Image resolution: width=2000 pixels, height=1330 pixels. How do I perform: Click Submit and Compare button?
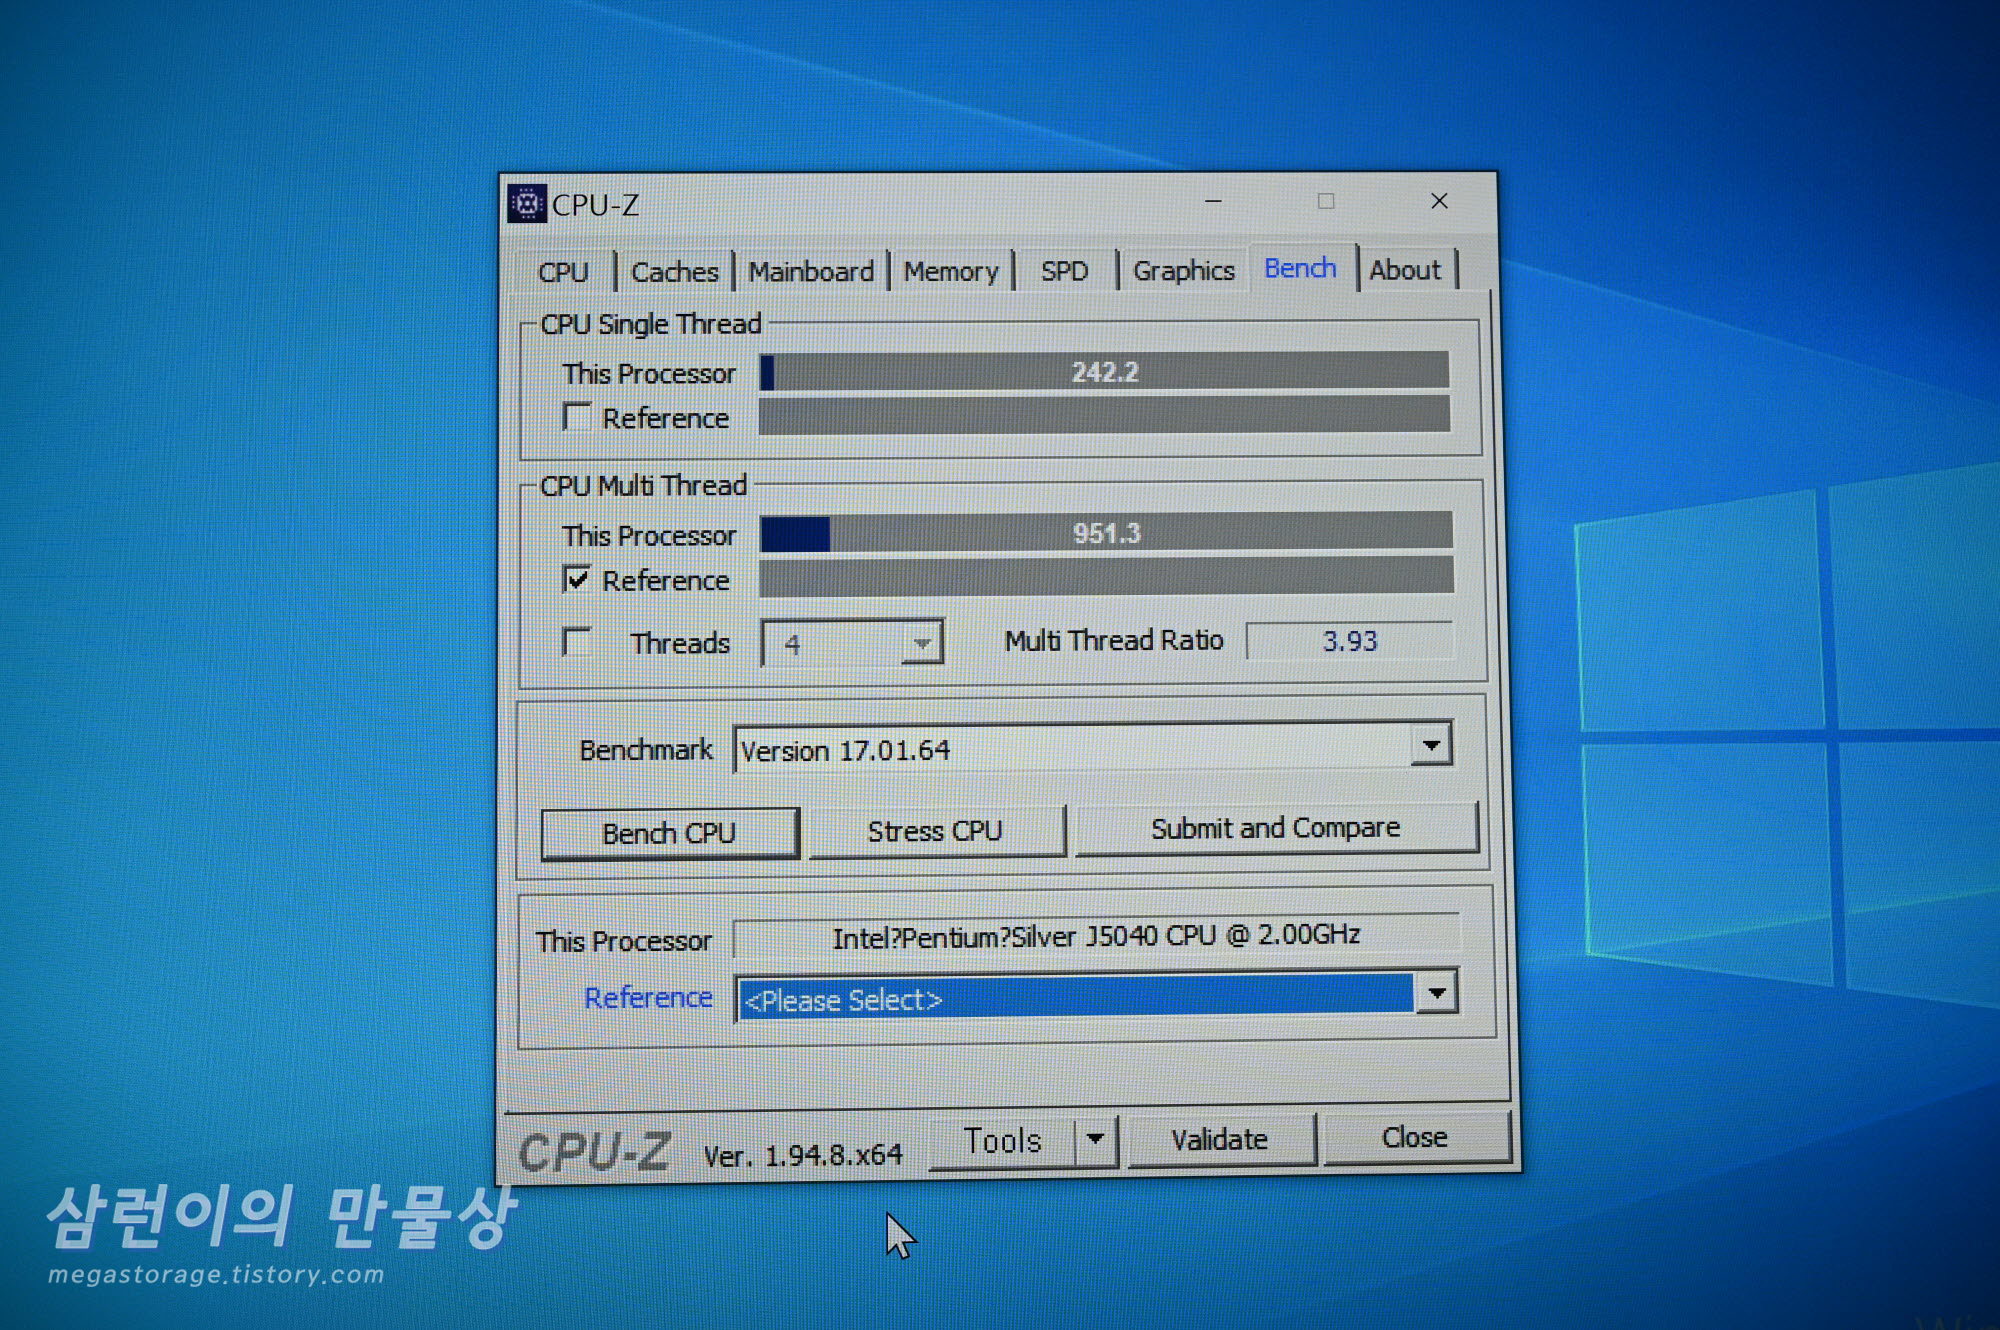[x=1275, y=828]
